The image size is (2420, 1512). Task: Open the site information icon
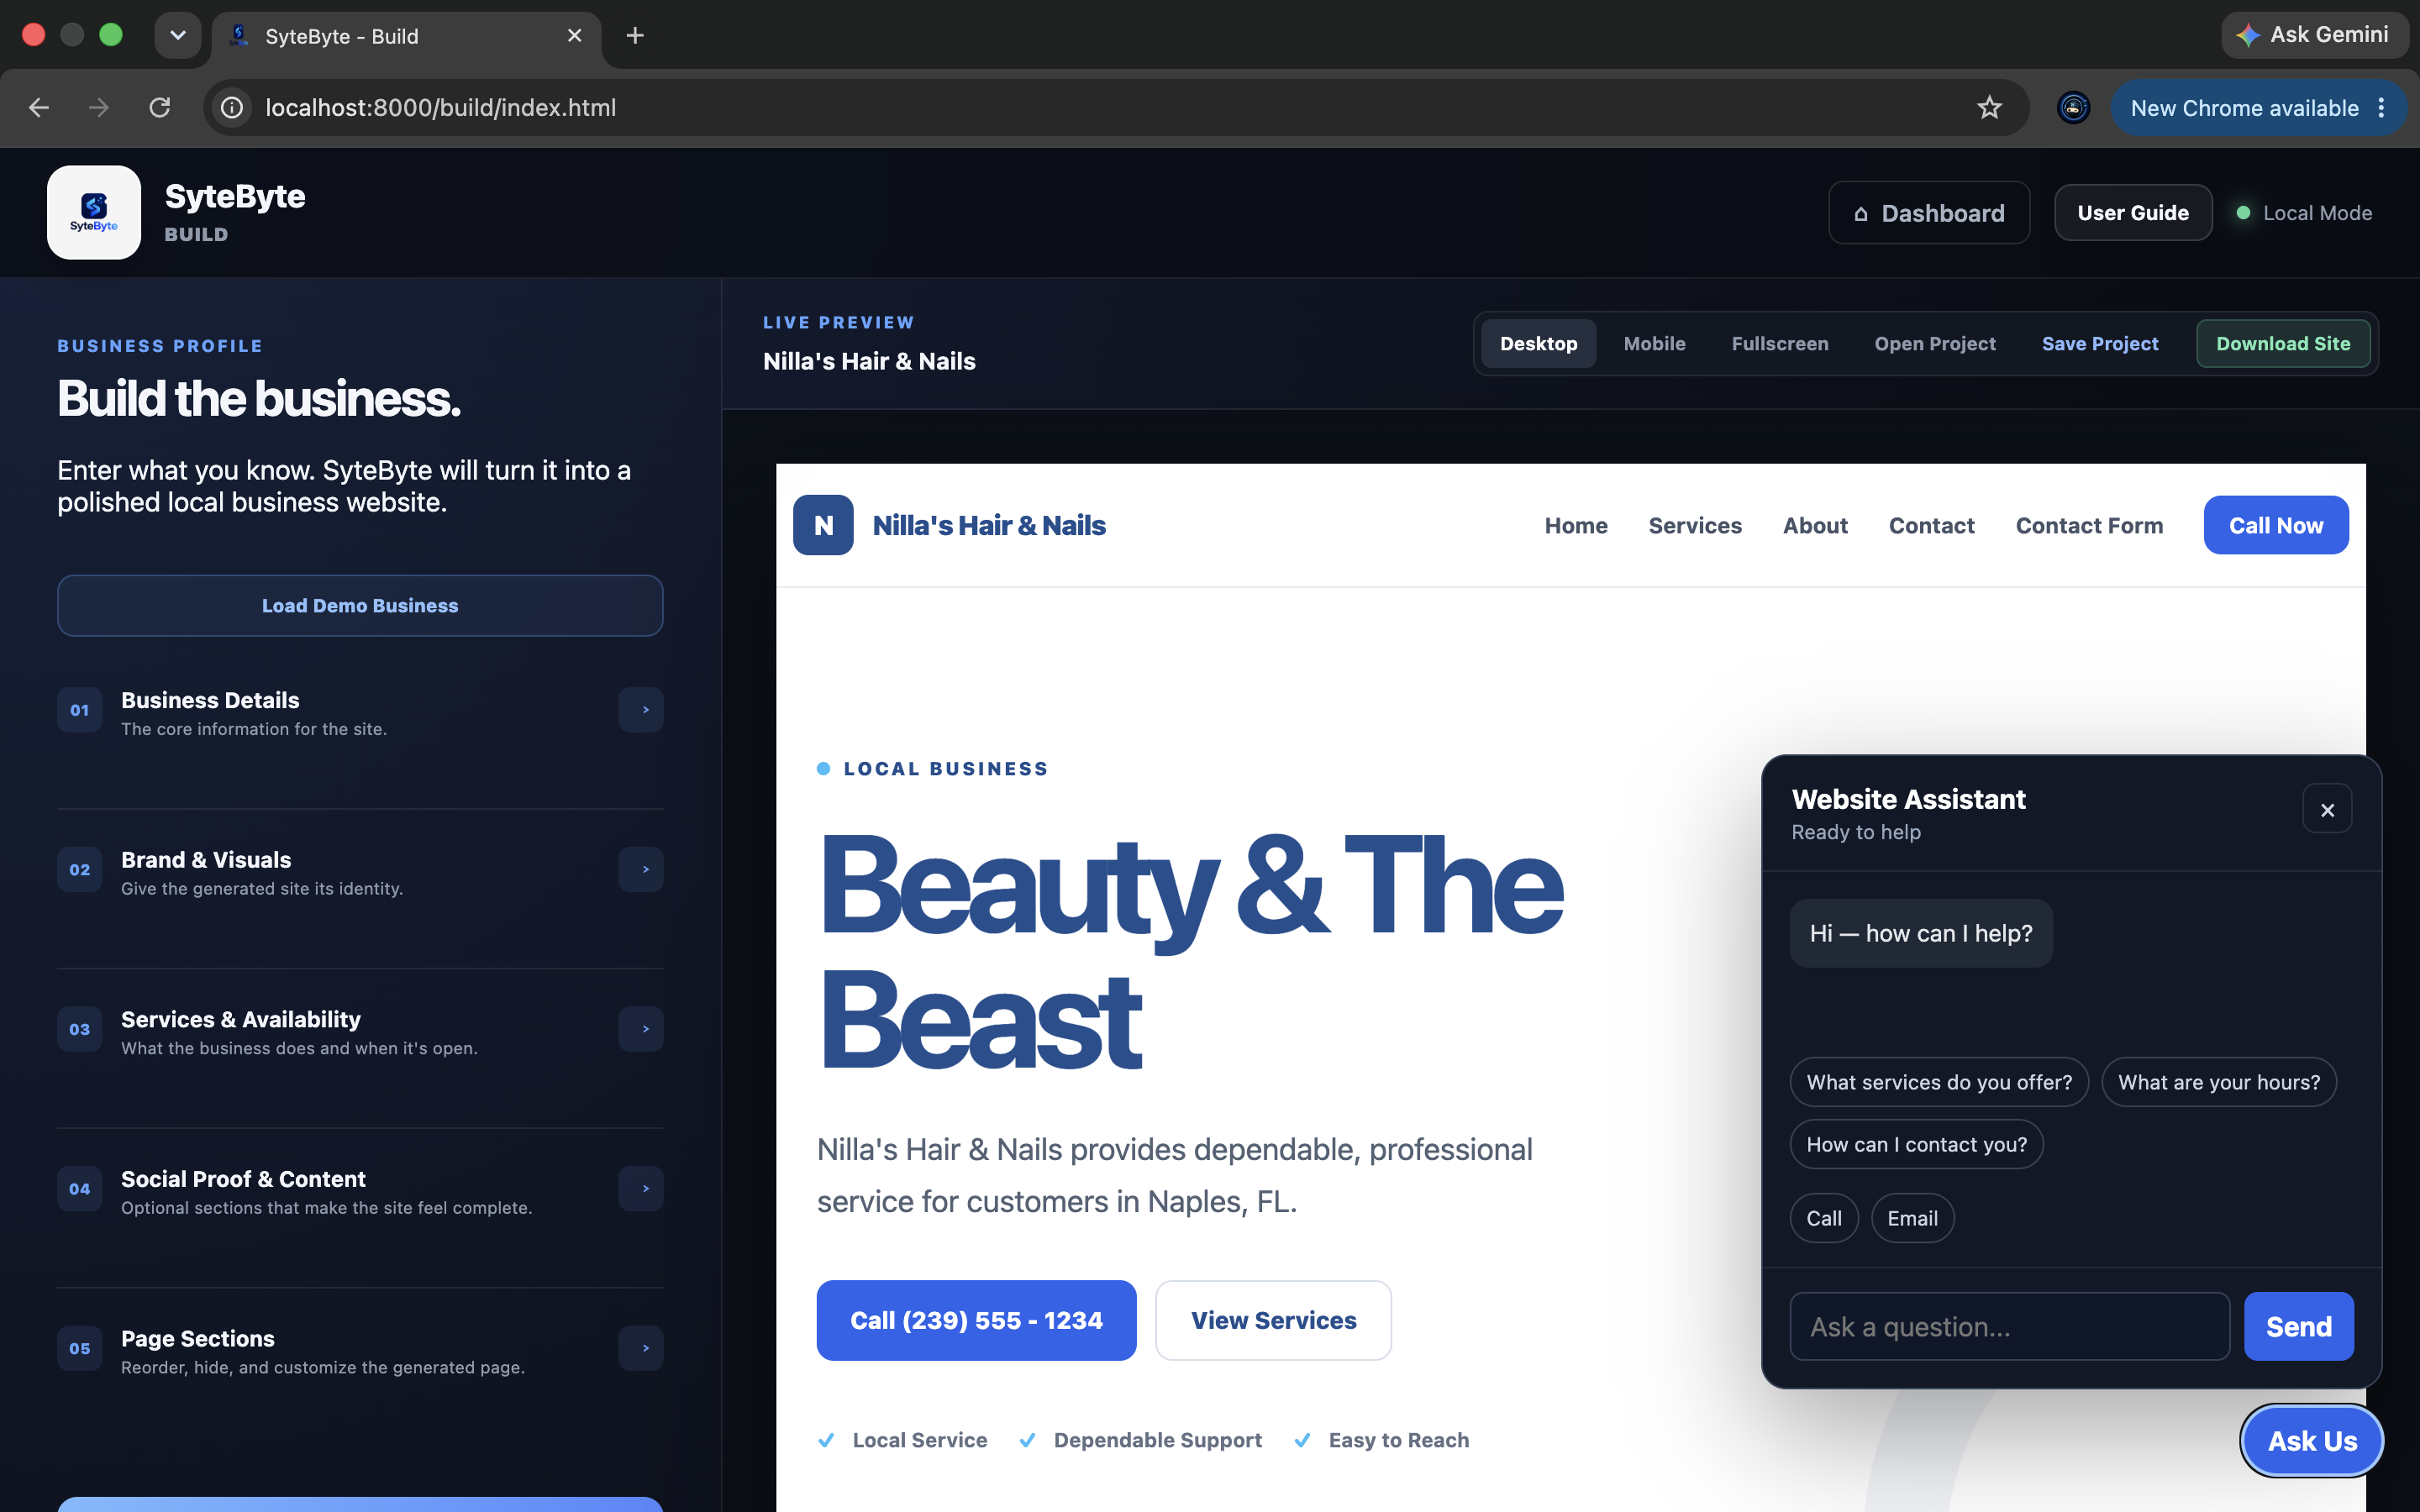(231, 107)
